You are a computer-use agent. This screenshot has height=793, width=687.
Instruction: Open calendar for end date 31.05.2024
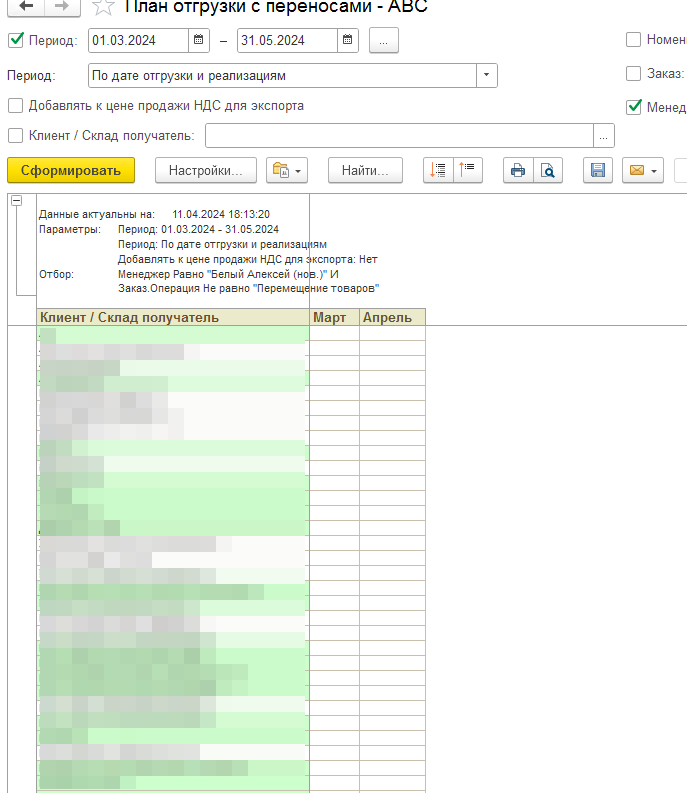(x=347, y=41)
